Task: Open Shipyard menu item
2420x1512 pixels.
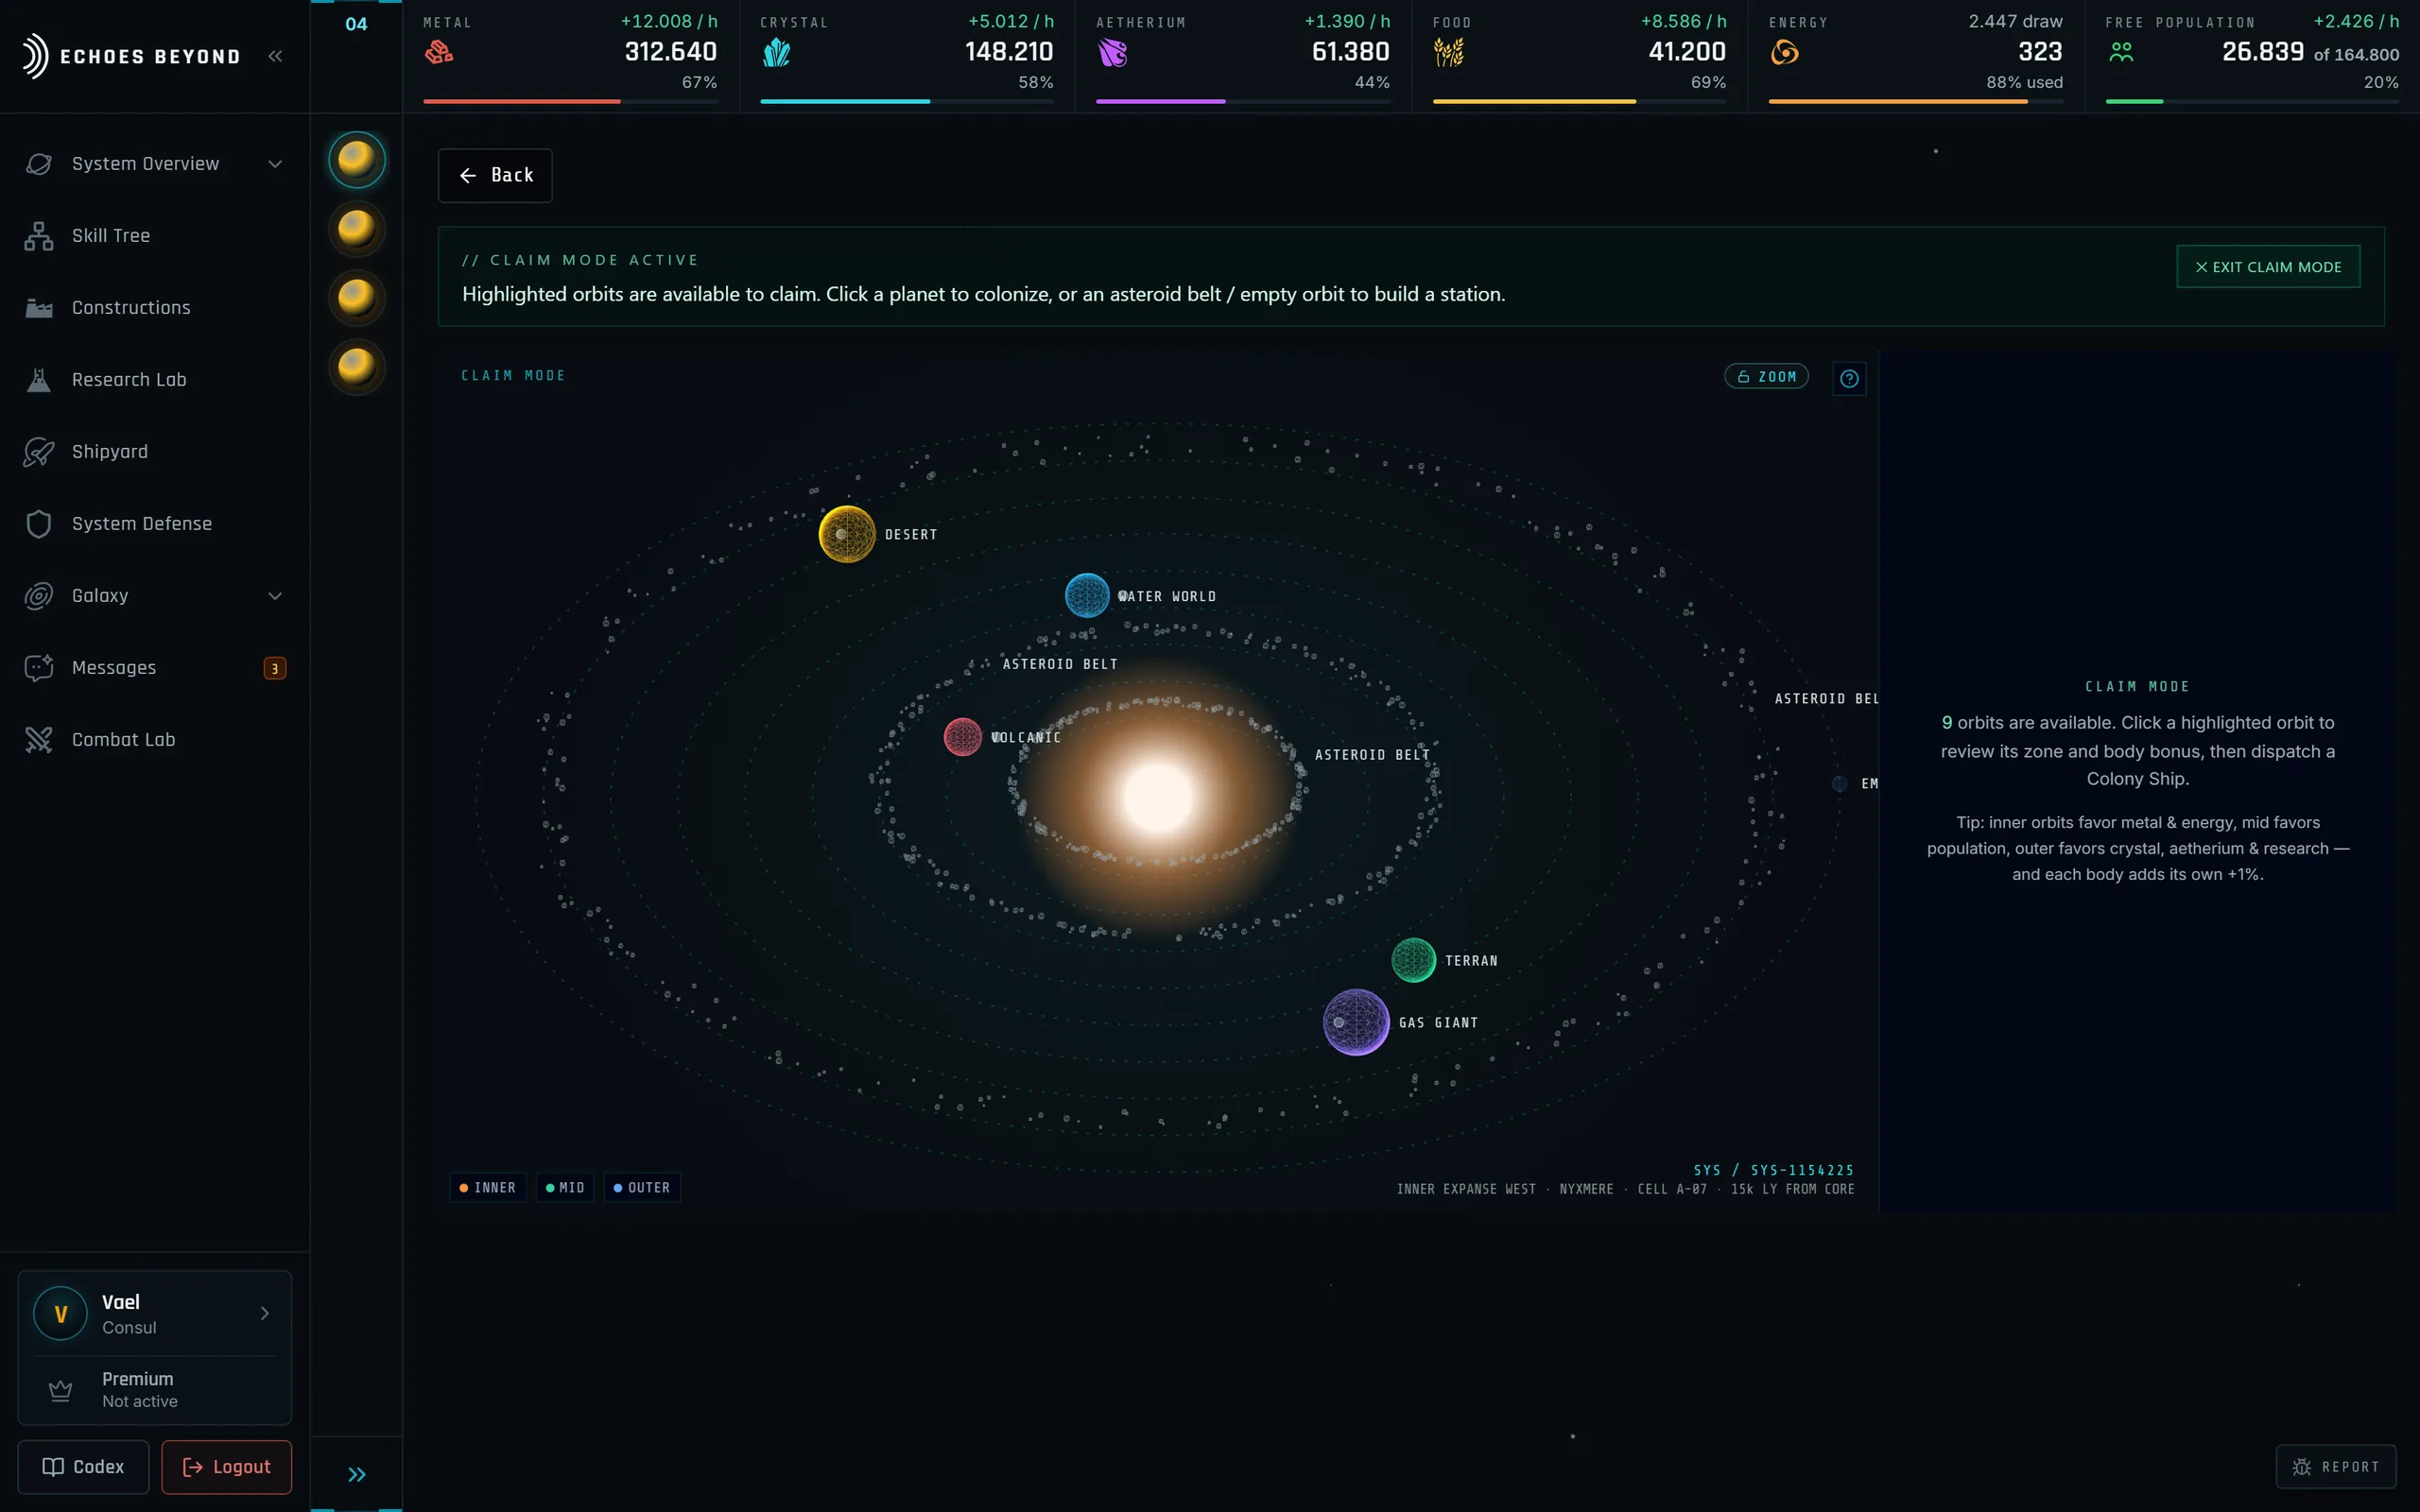Action: click(x=155, y=452)
